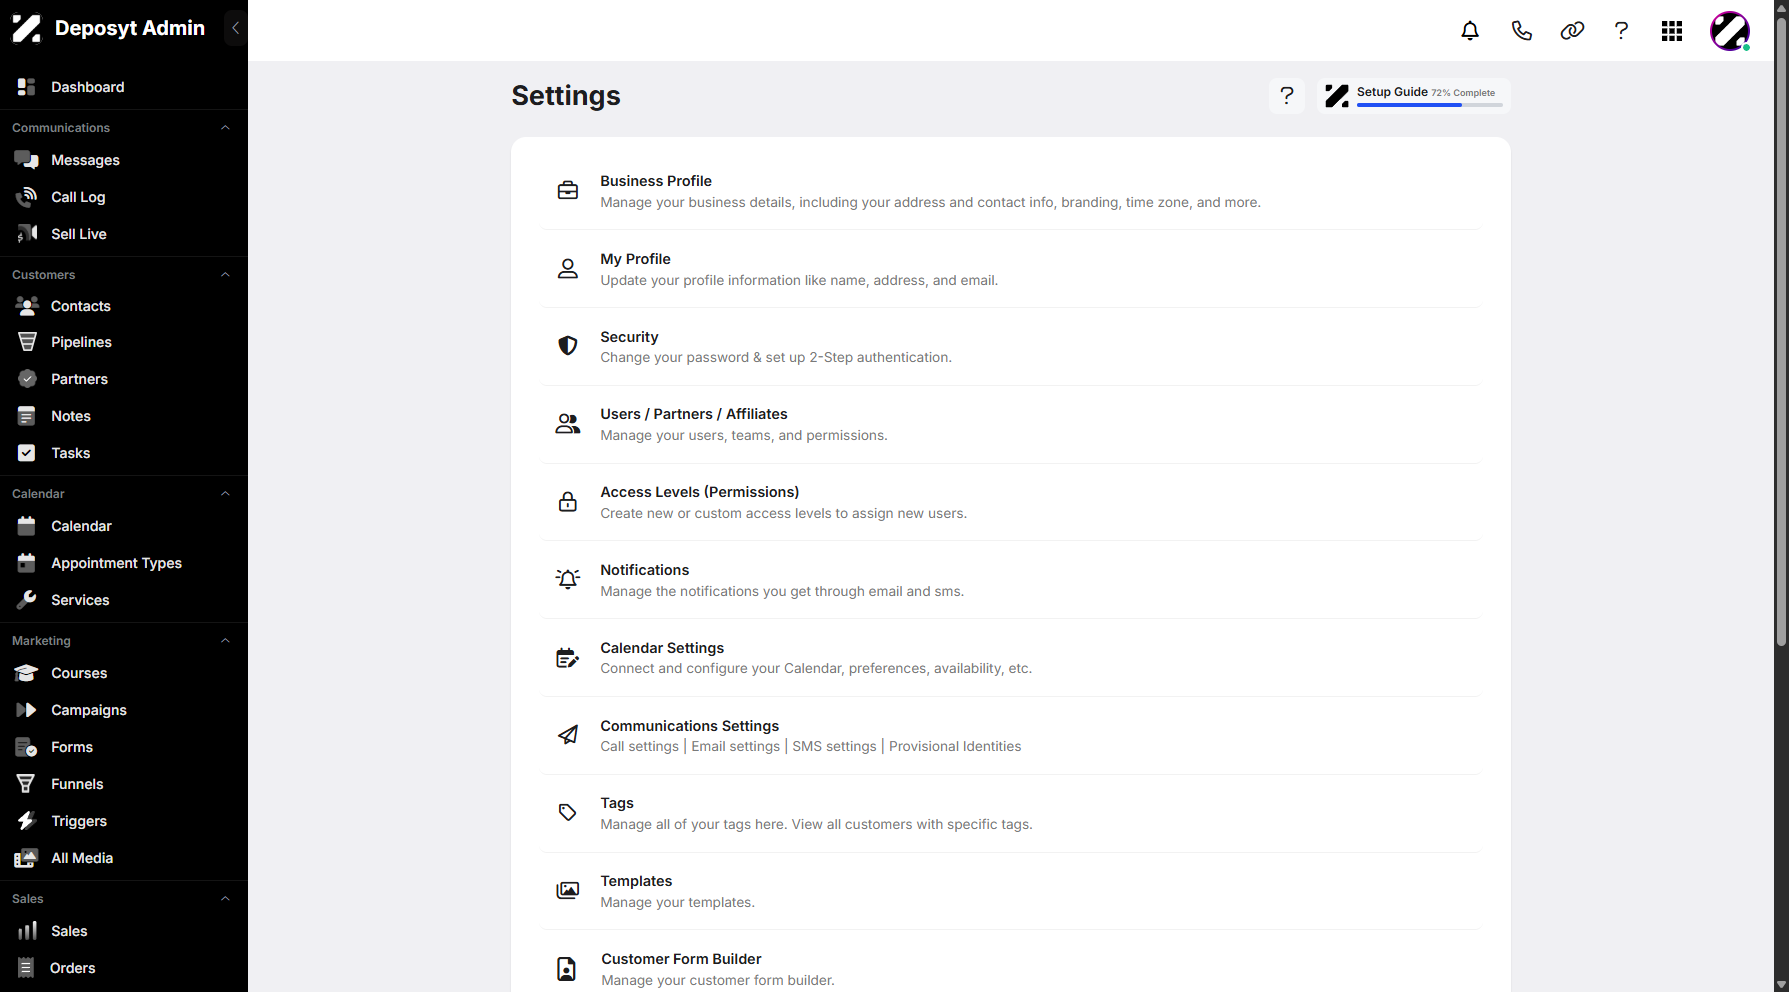This screenshot has width=1789, height=992.
Task: Click the help button beside Setup Guide
Action: pos(1287,95)
